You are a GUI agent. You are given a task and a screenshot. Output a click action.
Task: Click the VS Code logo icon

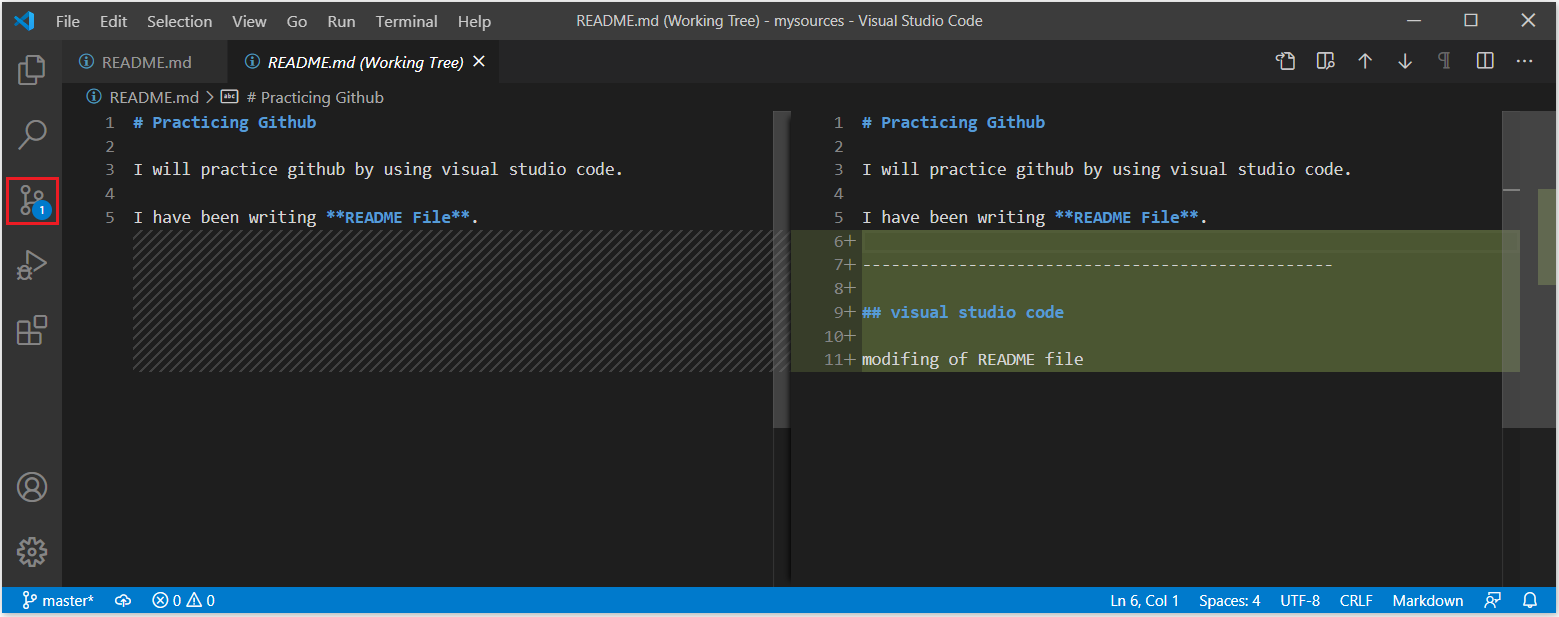24,21
